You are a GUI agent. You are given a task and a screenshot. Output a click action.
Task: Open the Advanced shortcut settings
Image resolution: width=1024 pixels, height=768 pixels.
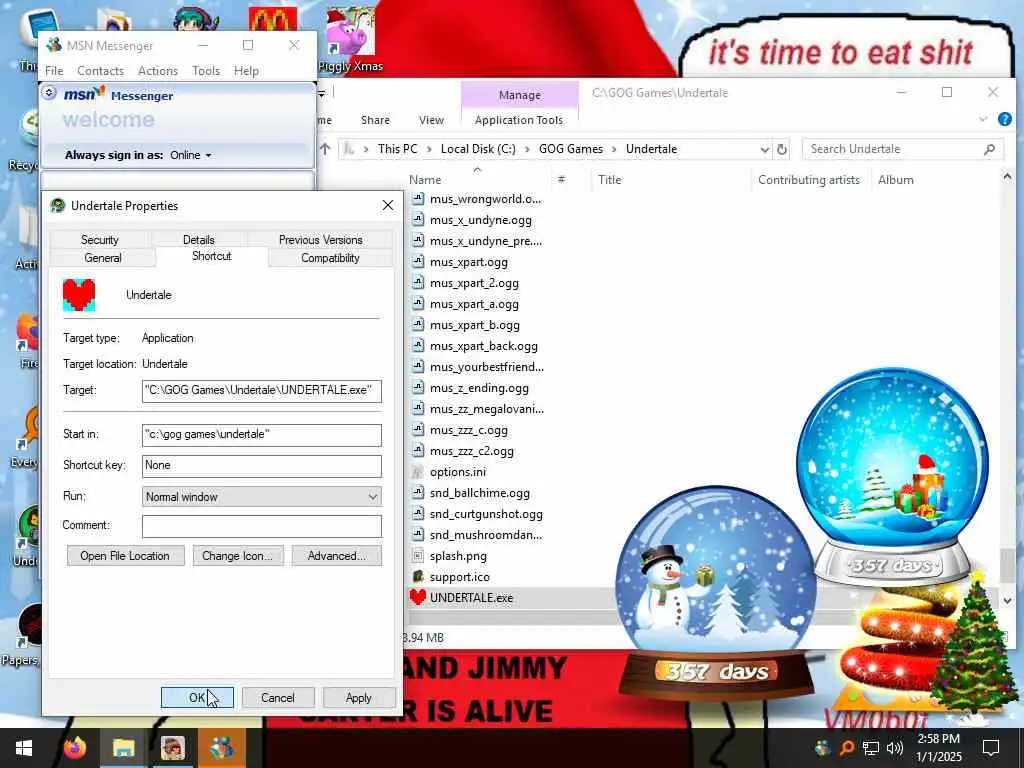point(336,556)
